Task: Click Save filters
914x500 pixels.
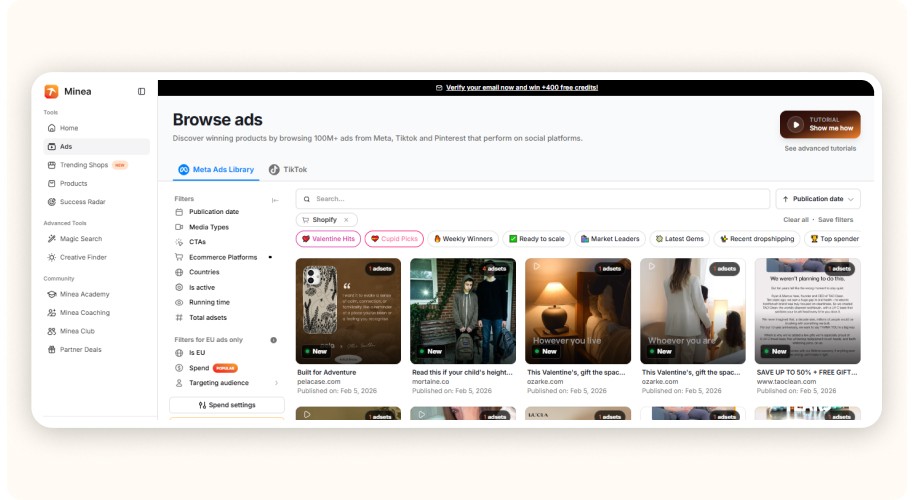Action: pos(835,220)
